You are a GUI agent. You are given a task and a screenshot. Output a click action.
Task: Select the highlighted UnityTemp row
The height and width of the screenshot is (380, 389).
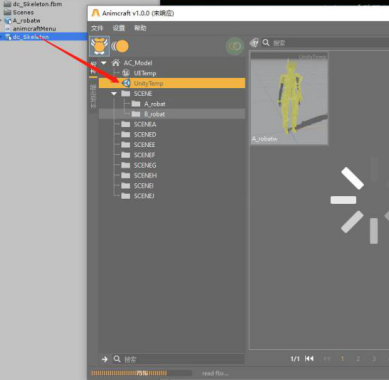pyautogui.click(x=172, y=83)
